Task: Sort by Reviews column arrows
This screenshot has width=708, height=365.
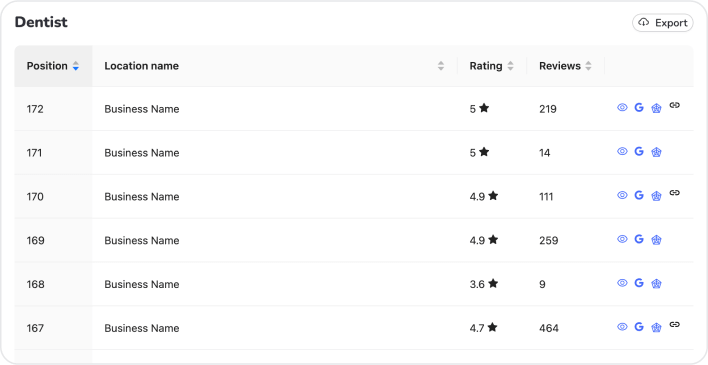Action: [588, 66]
